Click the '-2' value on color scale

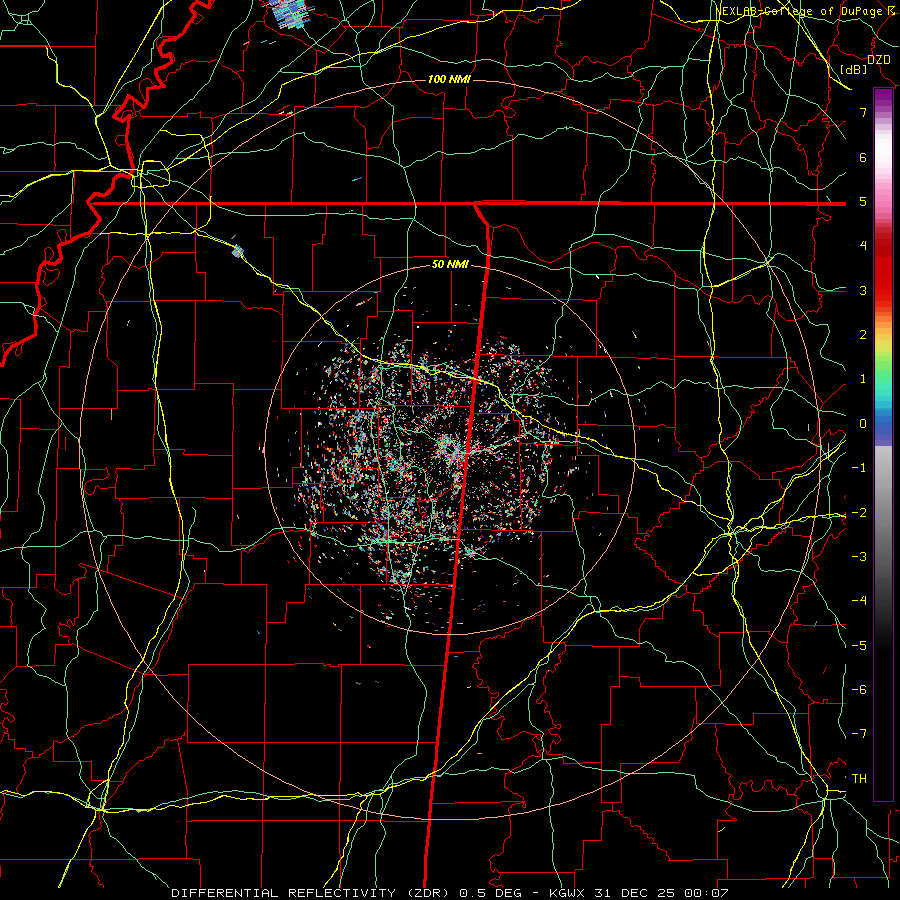coord(859,512)
